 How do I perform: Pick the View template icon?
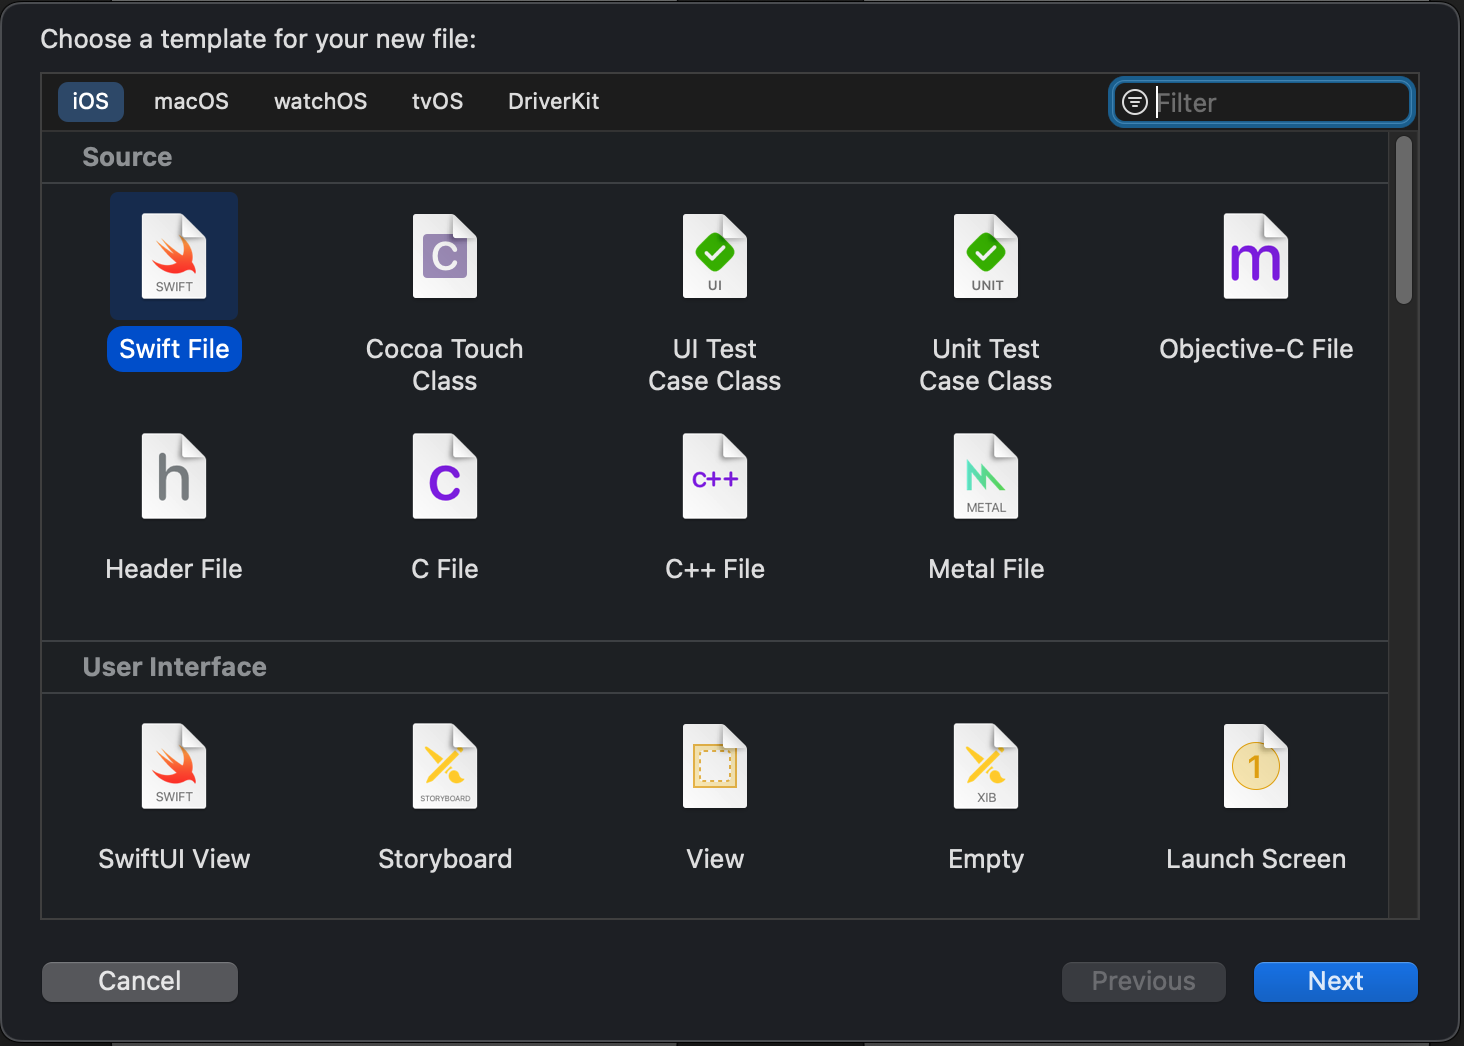coord(715,766)
